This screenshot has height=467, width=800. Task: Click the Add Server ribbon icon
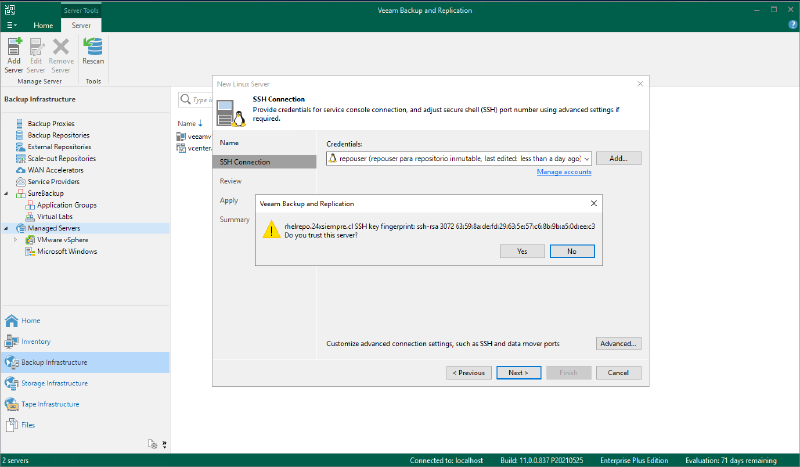(x=14, y=55)
